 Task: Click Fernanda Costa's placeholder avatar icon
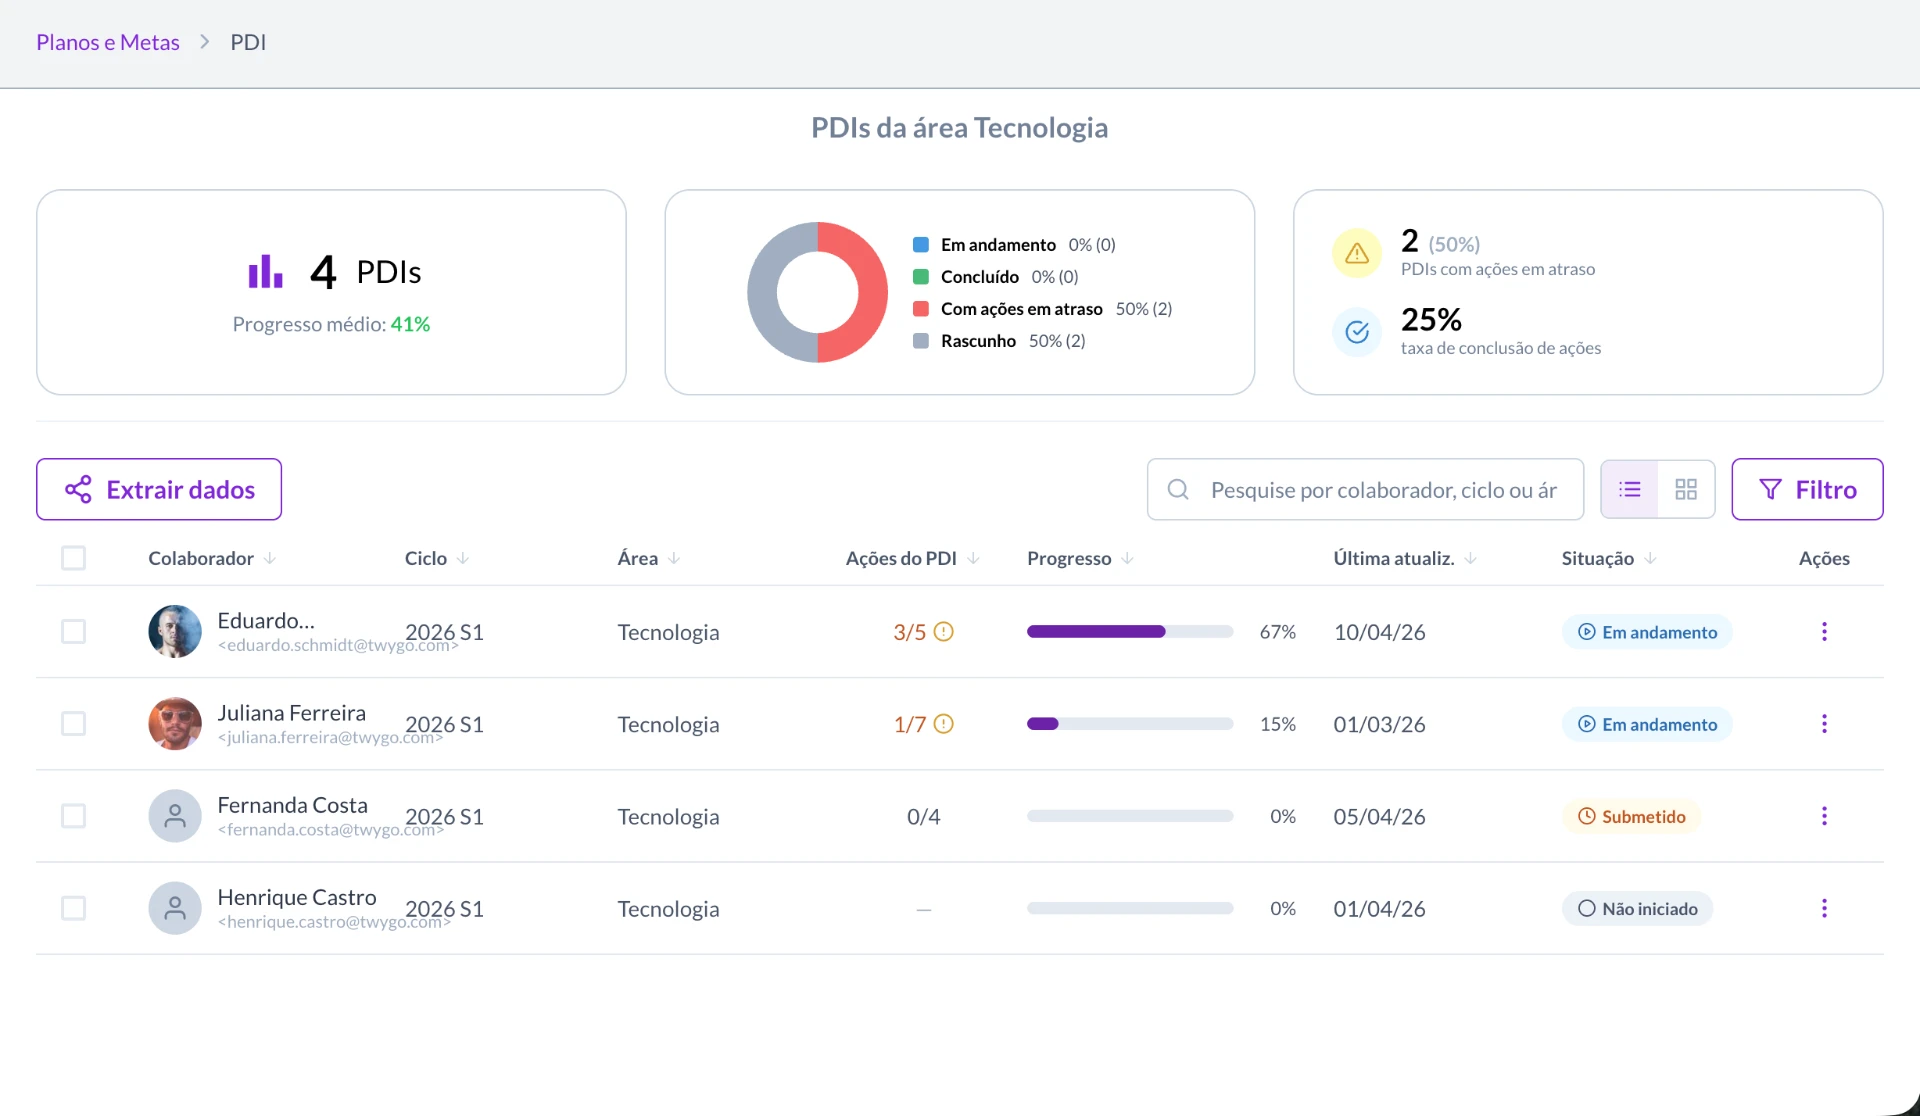175,816
